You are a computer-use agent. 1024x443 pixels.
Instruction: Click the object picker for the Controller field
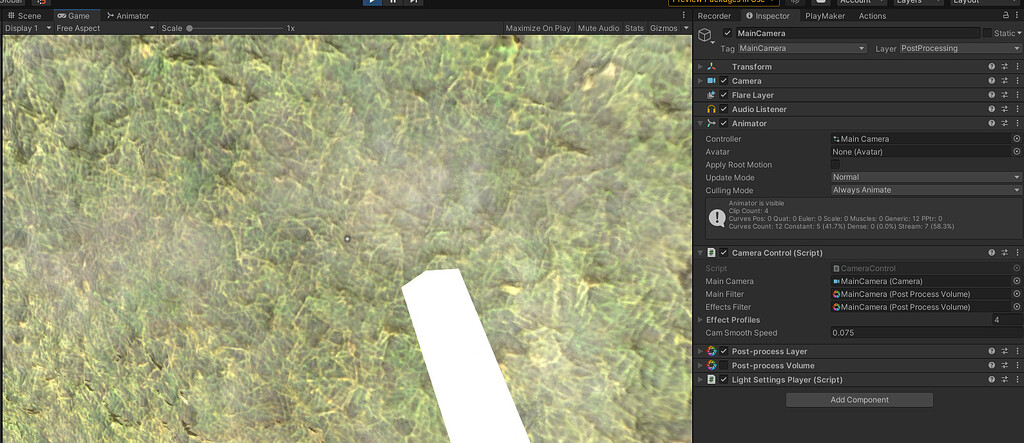tap(1016, 139)
